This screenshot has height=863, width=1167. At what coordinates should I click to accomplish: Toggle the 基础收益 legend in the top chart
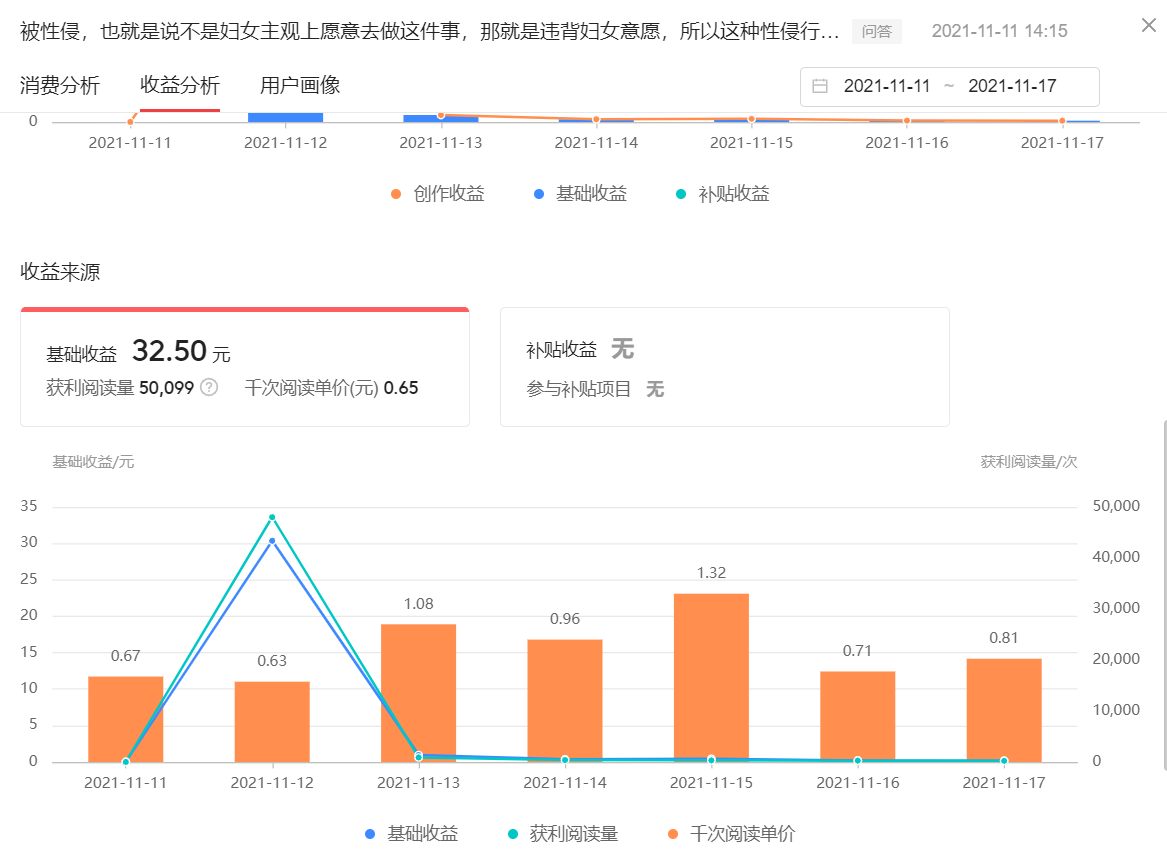pyautogui.click(x=580, y=193)
